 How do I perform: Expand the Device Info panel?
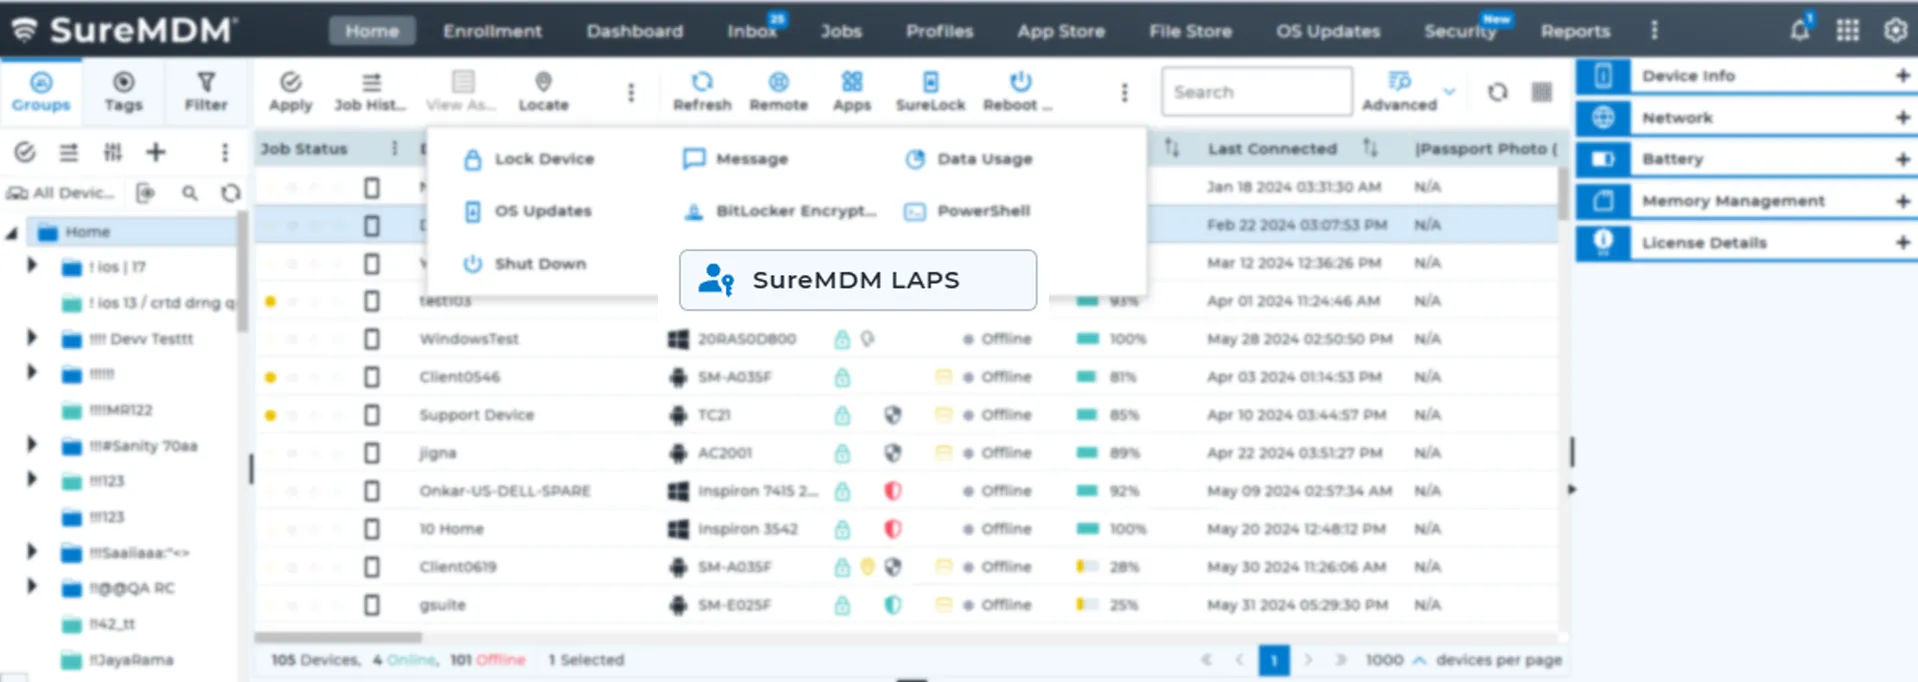(1902, 76)
